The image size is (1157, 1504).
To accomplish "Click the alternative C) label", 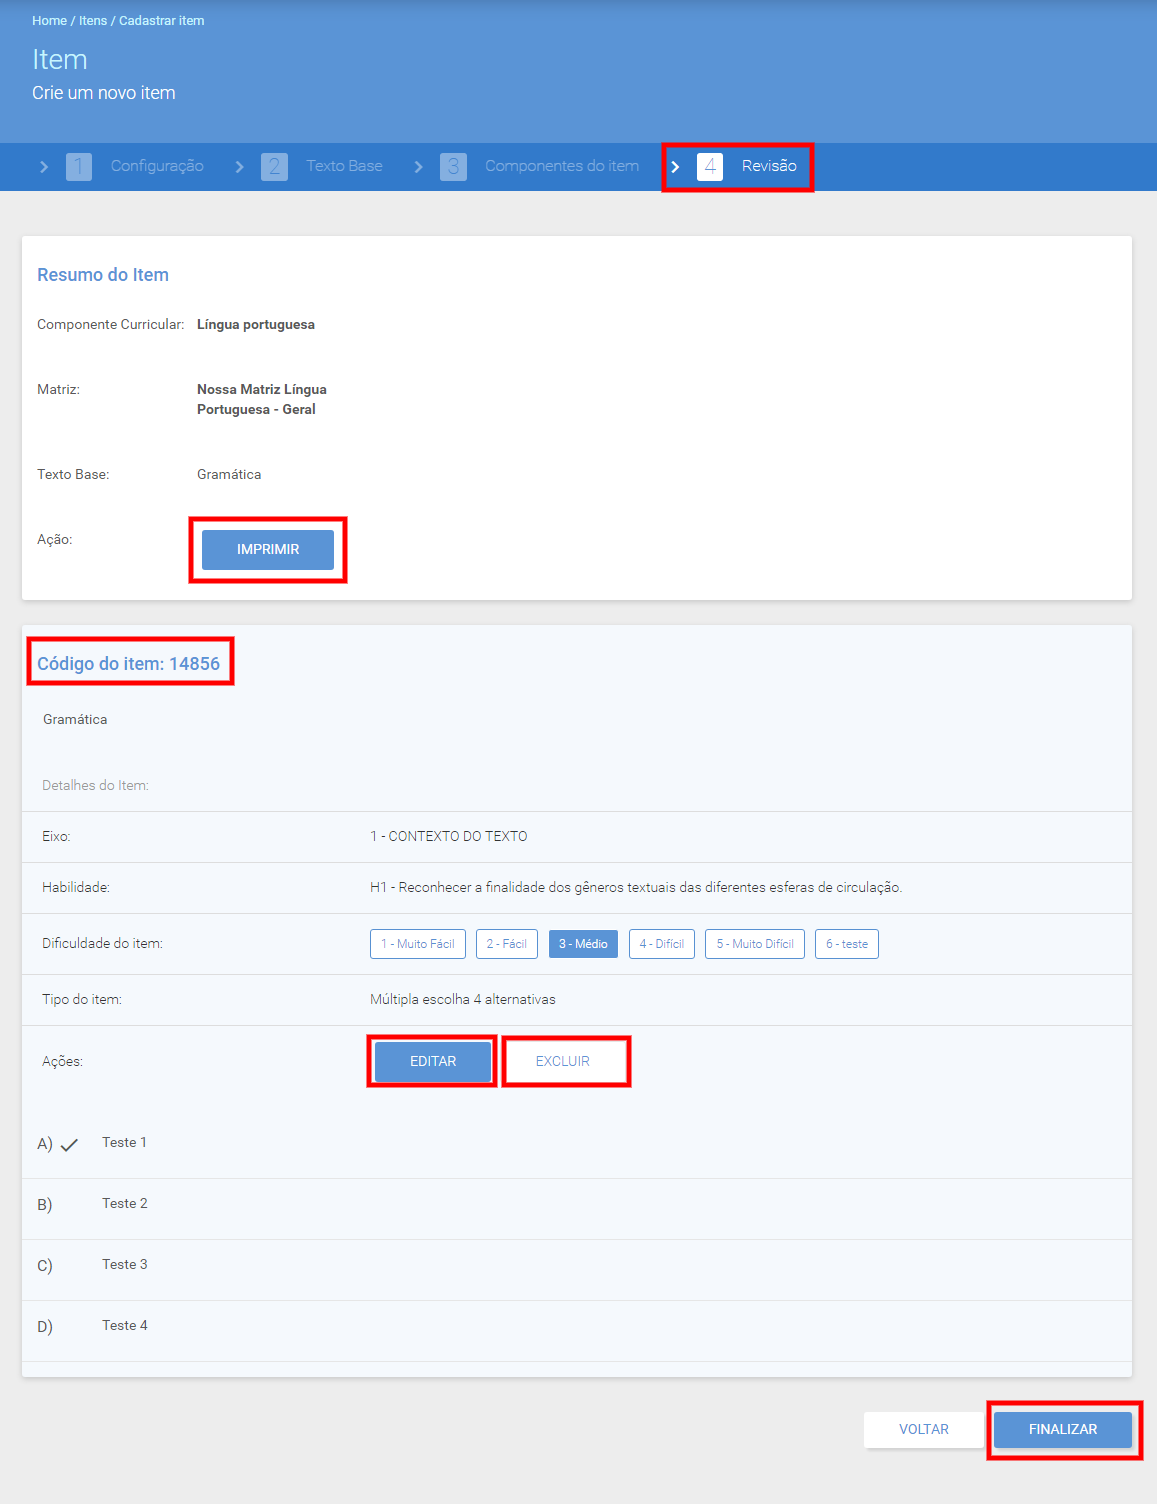I will pos(45,1266).
